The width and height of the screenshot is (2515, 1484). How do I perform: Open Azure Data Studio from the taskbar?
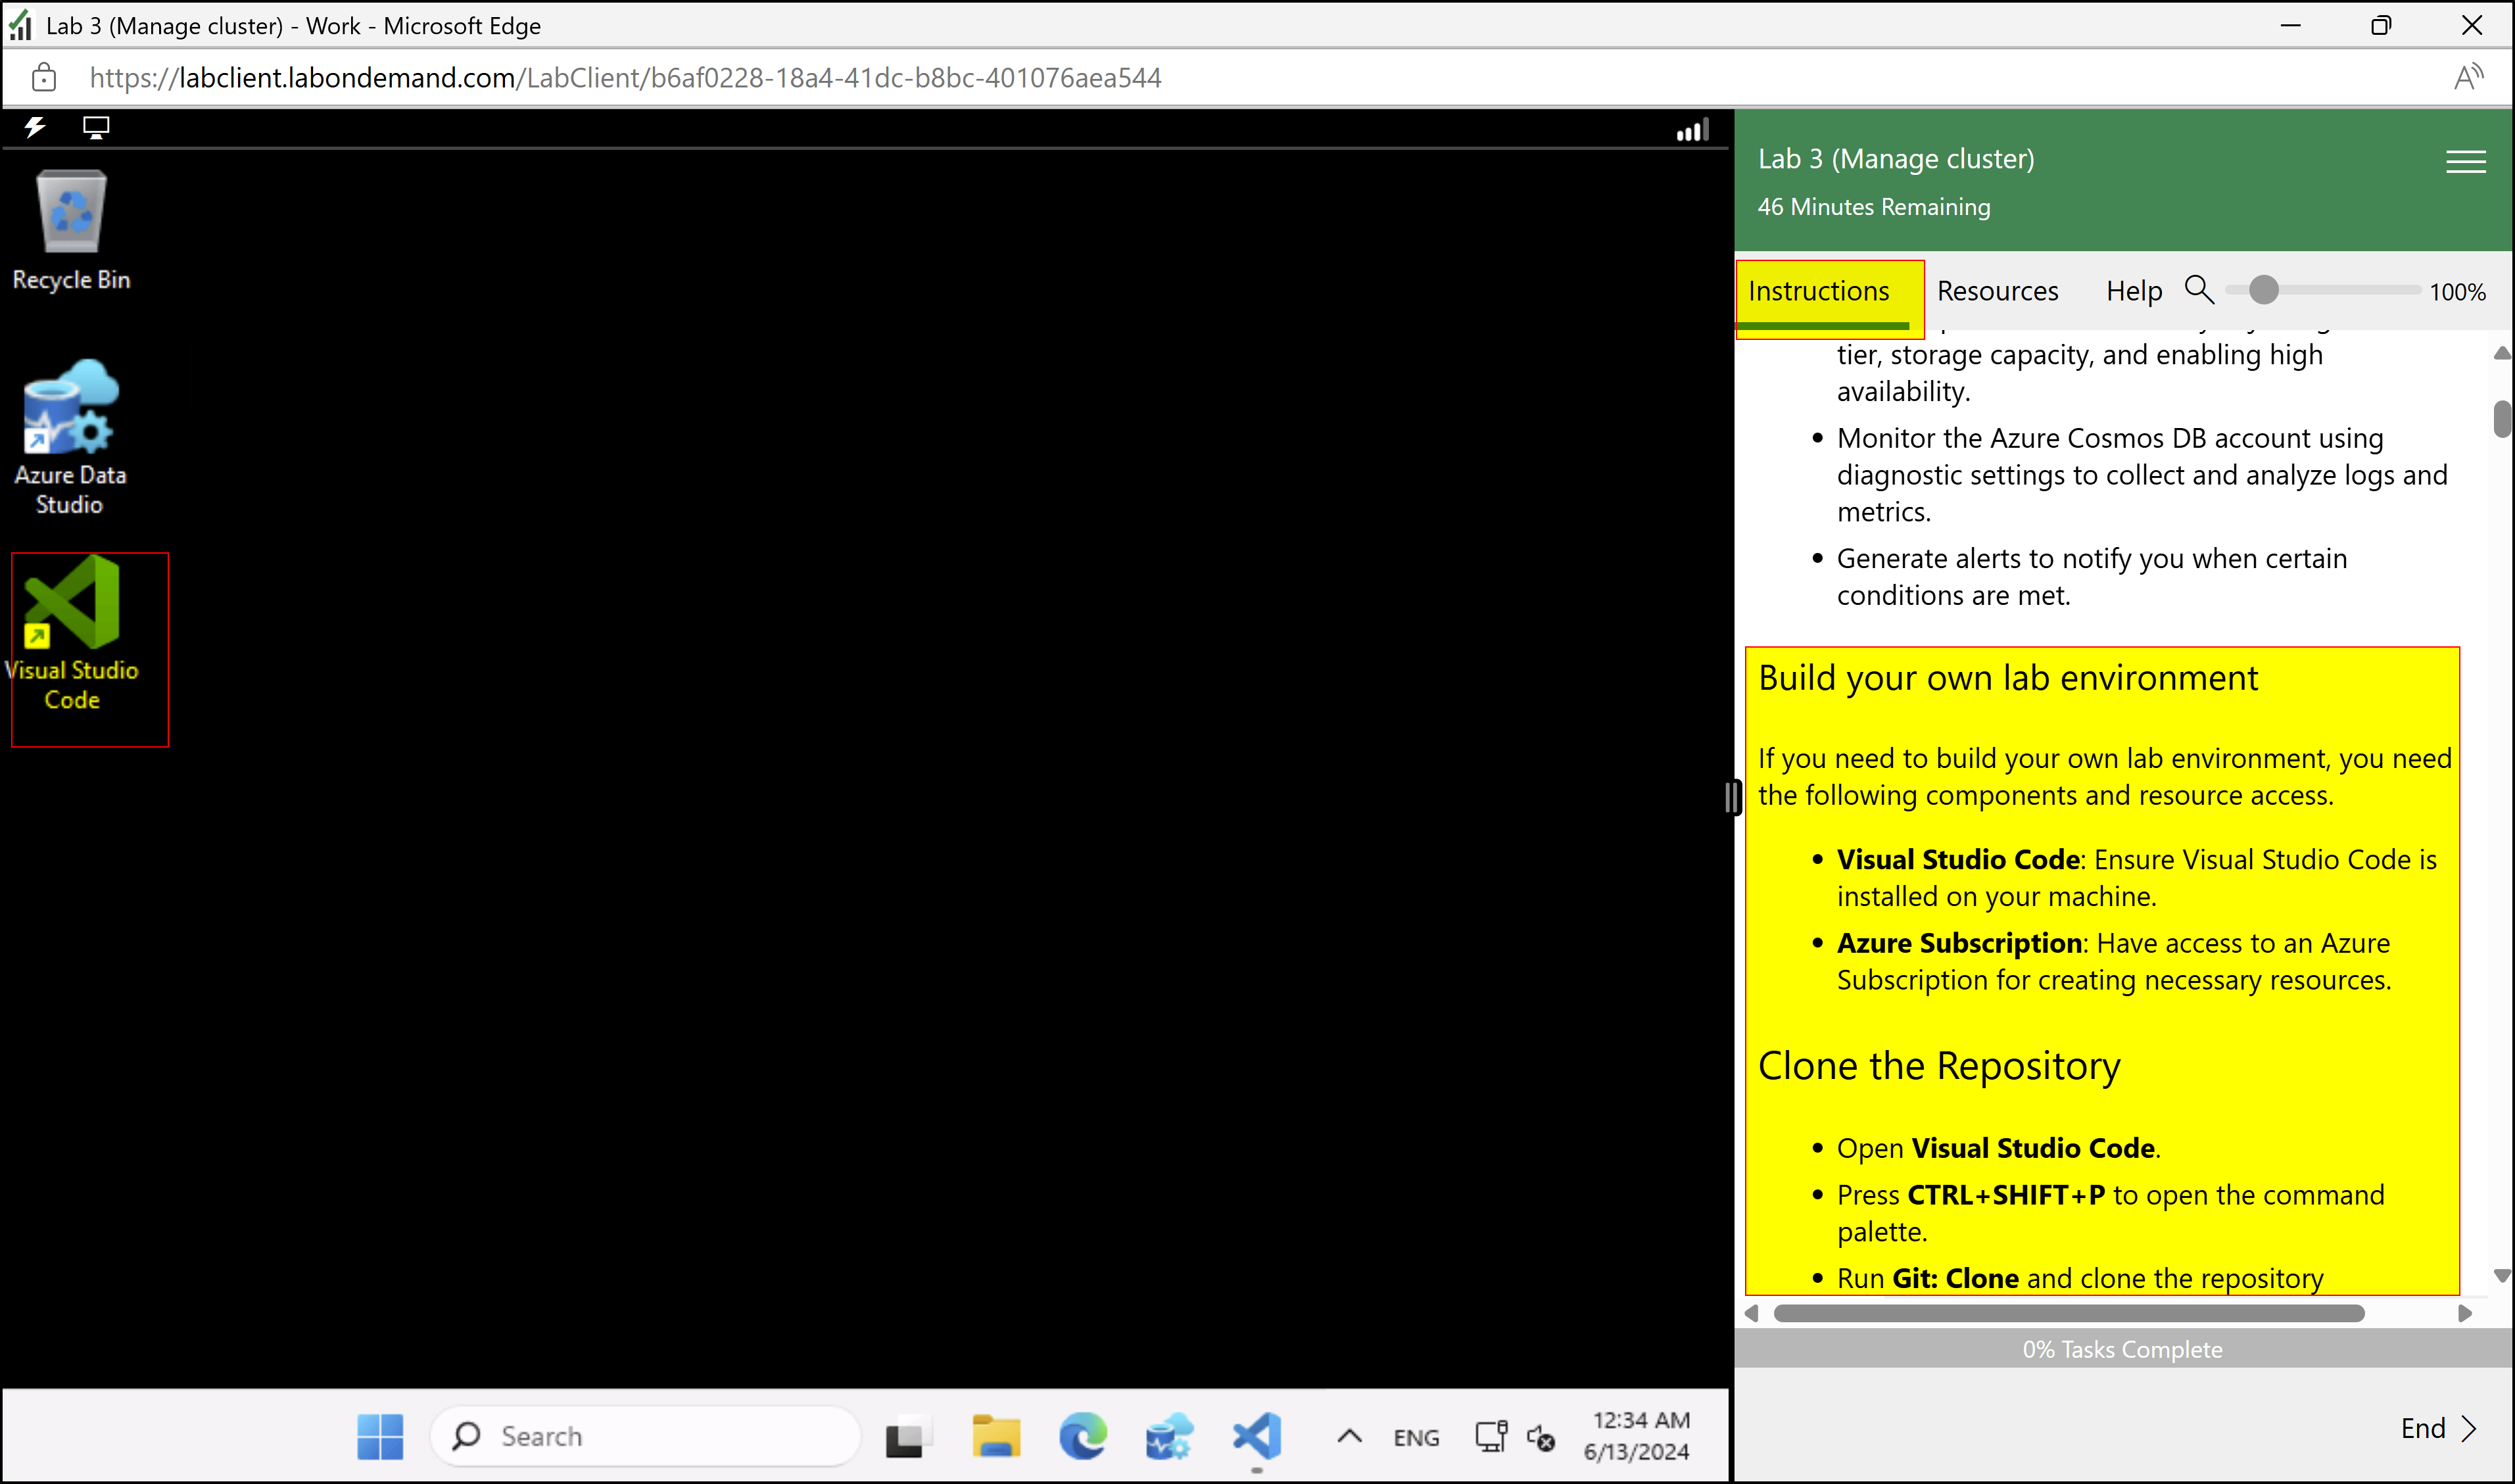coord(1168,1436)
